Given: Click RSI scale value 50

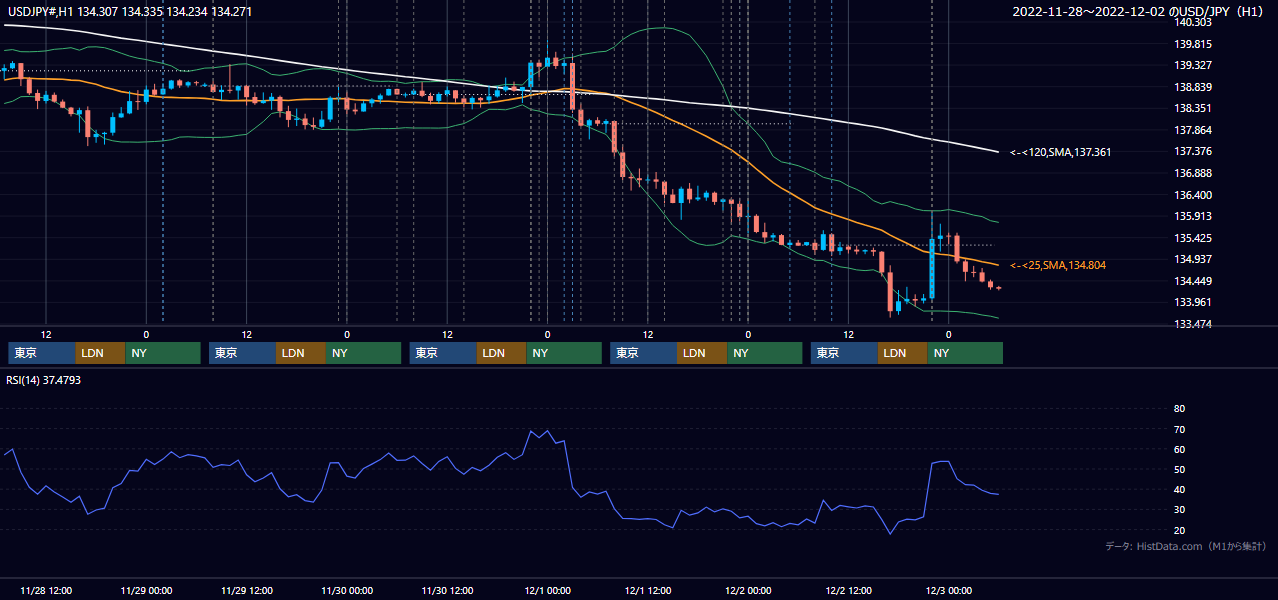Looking at the screenshot, I should pyautogui.click(x=1179, y=469).
